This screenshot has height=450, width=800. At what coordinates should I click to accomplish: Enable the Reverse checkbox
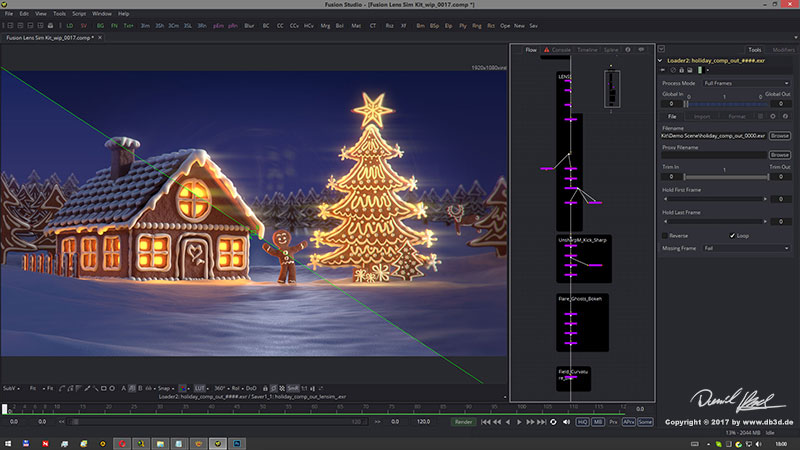pyautogui.click(x=665, y=236)
